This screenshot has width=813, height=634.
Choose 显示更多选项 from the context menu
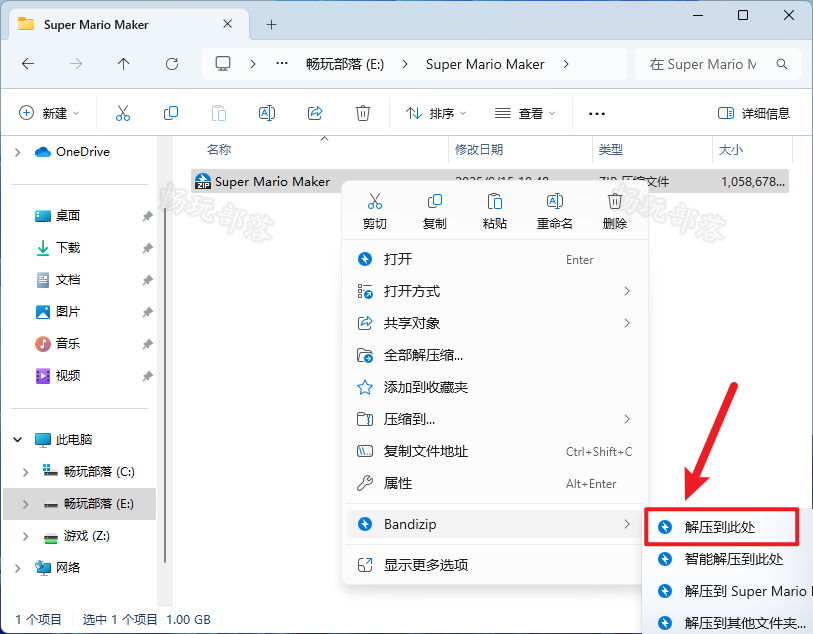pos(495,565)
